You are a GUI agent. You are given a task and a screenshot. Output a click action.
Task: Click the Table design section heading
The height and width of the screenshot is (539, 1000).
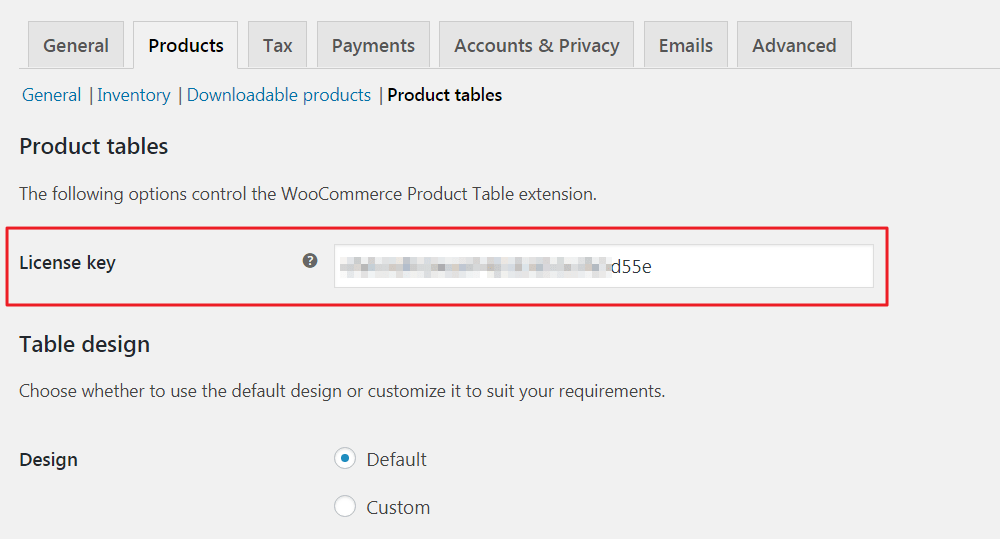[x=85, y=344]
